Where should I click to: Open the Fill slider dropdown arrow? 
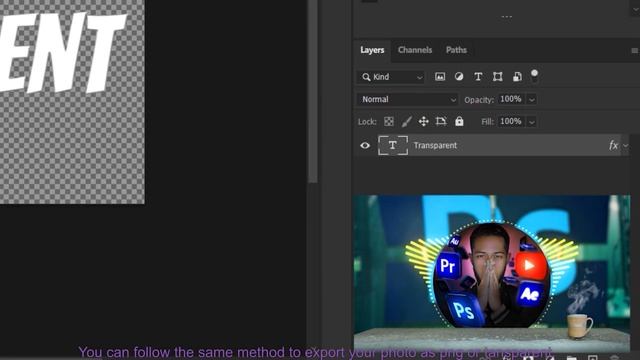point(531,122)
